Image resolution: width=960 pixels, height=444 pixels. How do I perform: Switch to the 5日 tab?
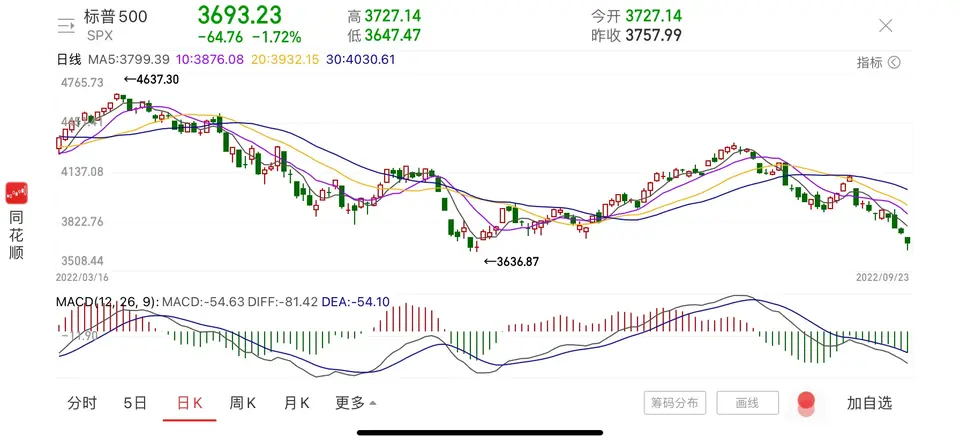(x=135, y=403)
